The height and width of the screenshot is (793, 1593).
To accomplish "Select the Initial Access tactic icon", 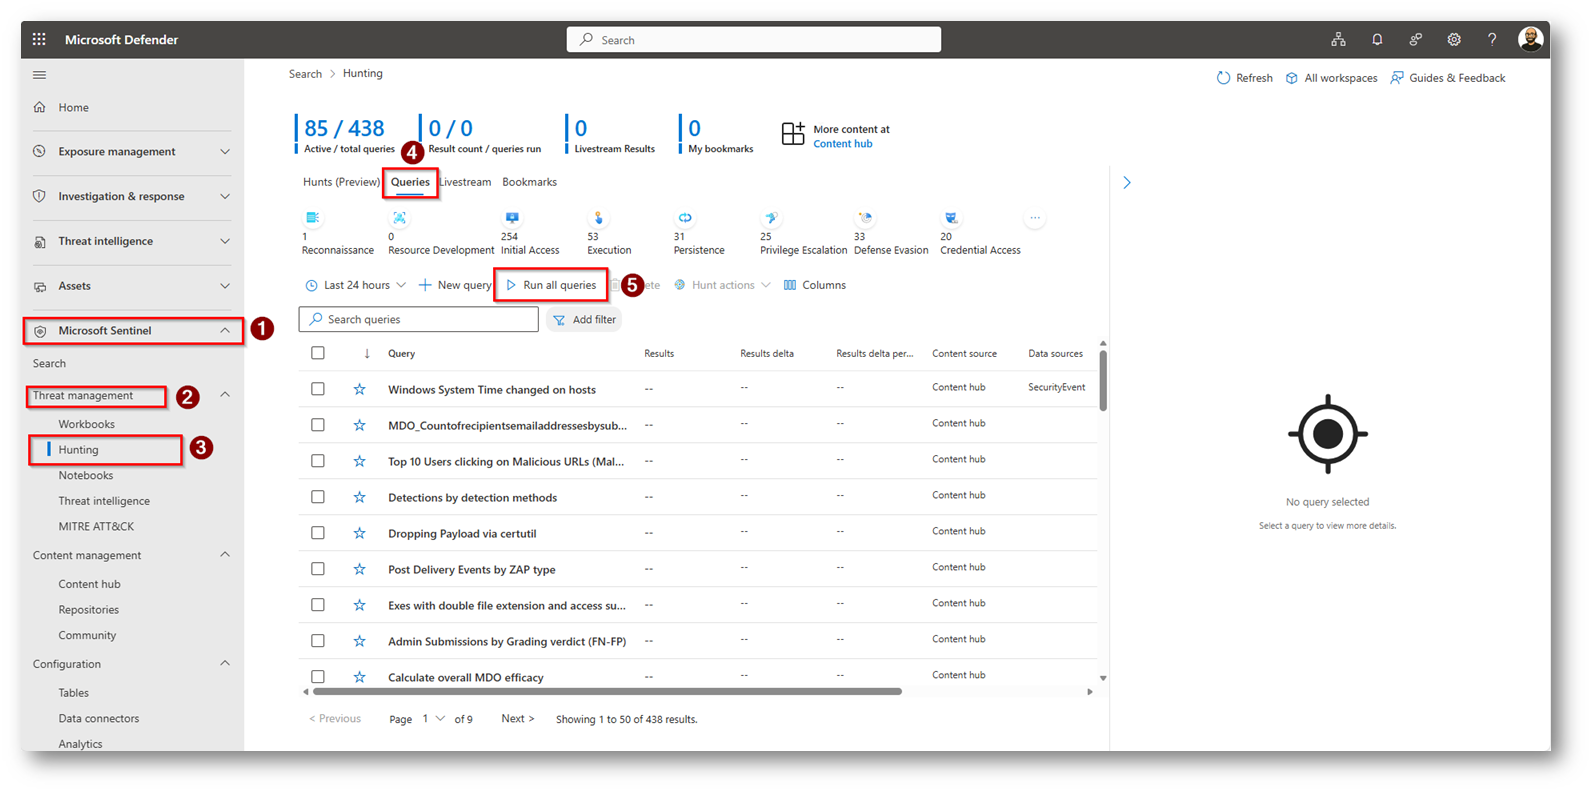I will [512, 218].
